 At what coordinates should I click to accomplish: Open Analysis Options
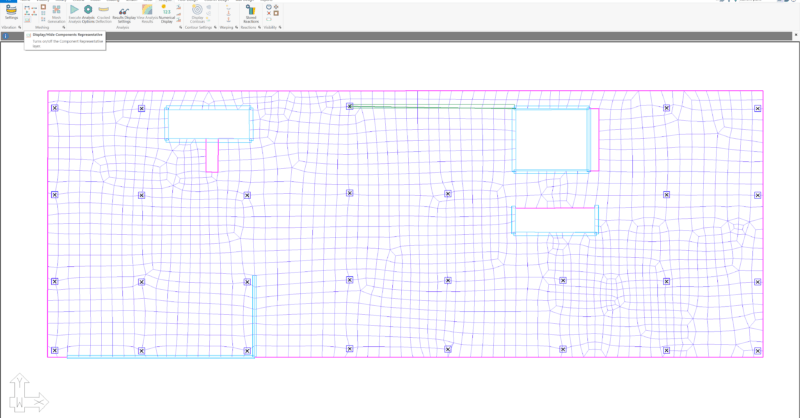click(88, 13)
